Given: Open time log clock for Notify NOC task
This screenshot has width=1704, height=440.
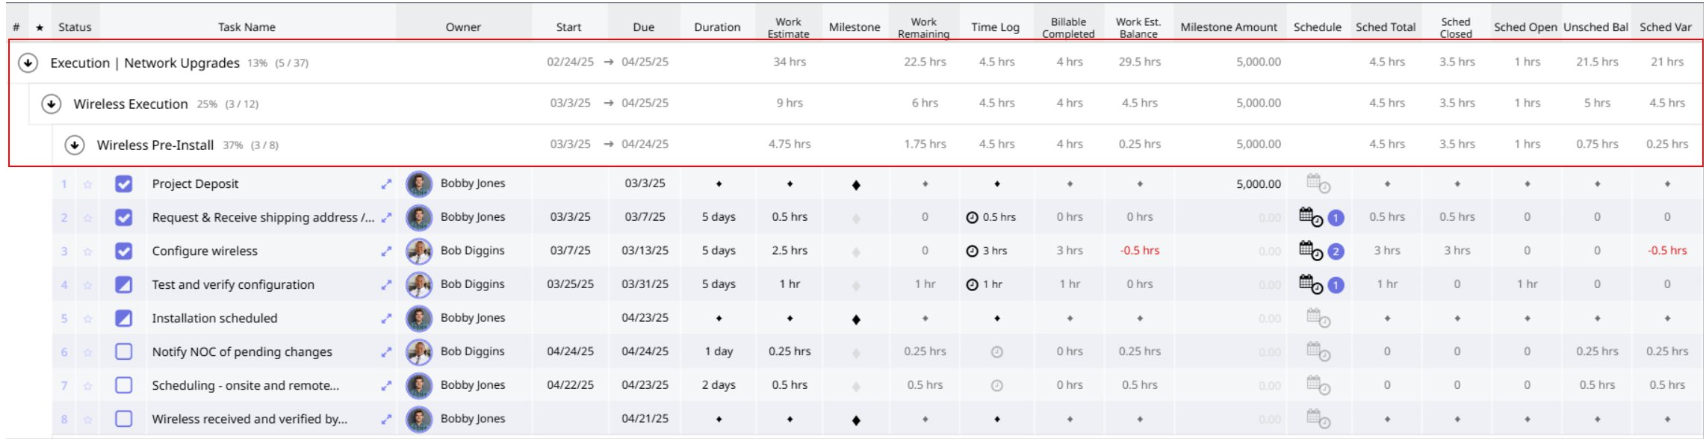Looking at the screenshot, I should click(996, 352).
